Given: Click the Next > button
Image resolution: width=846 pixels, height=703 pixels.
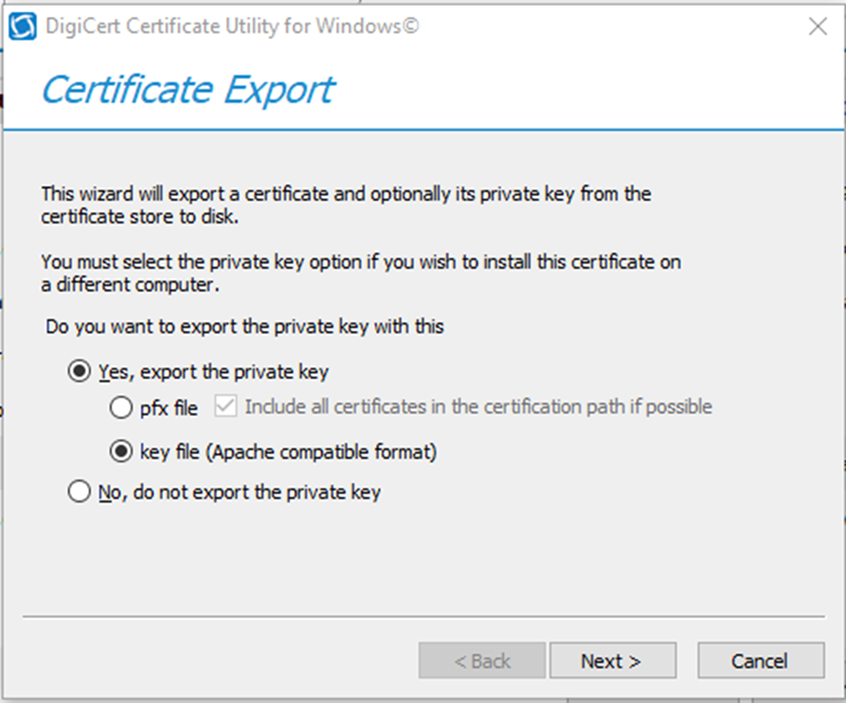Looking at the screenshot, I should click(x=613, y=660).
